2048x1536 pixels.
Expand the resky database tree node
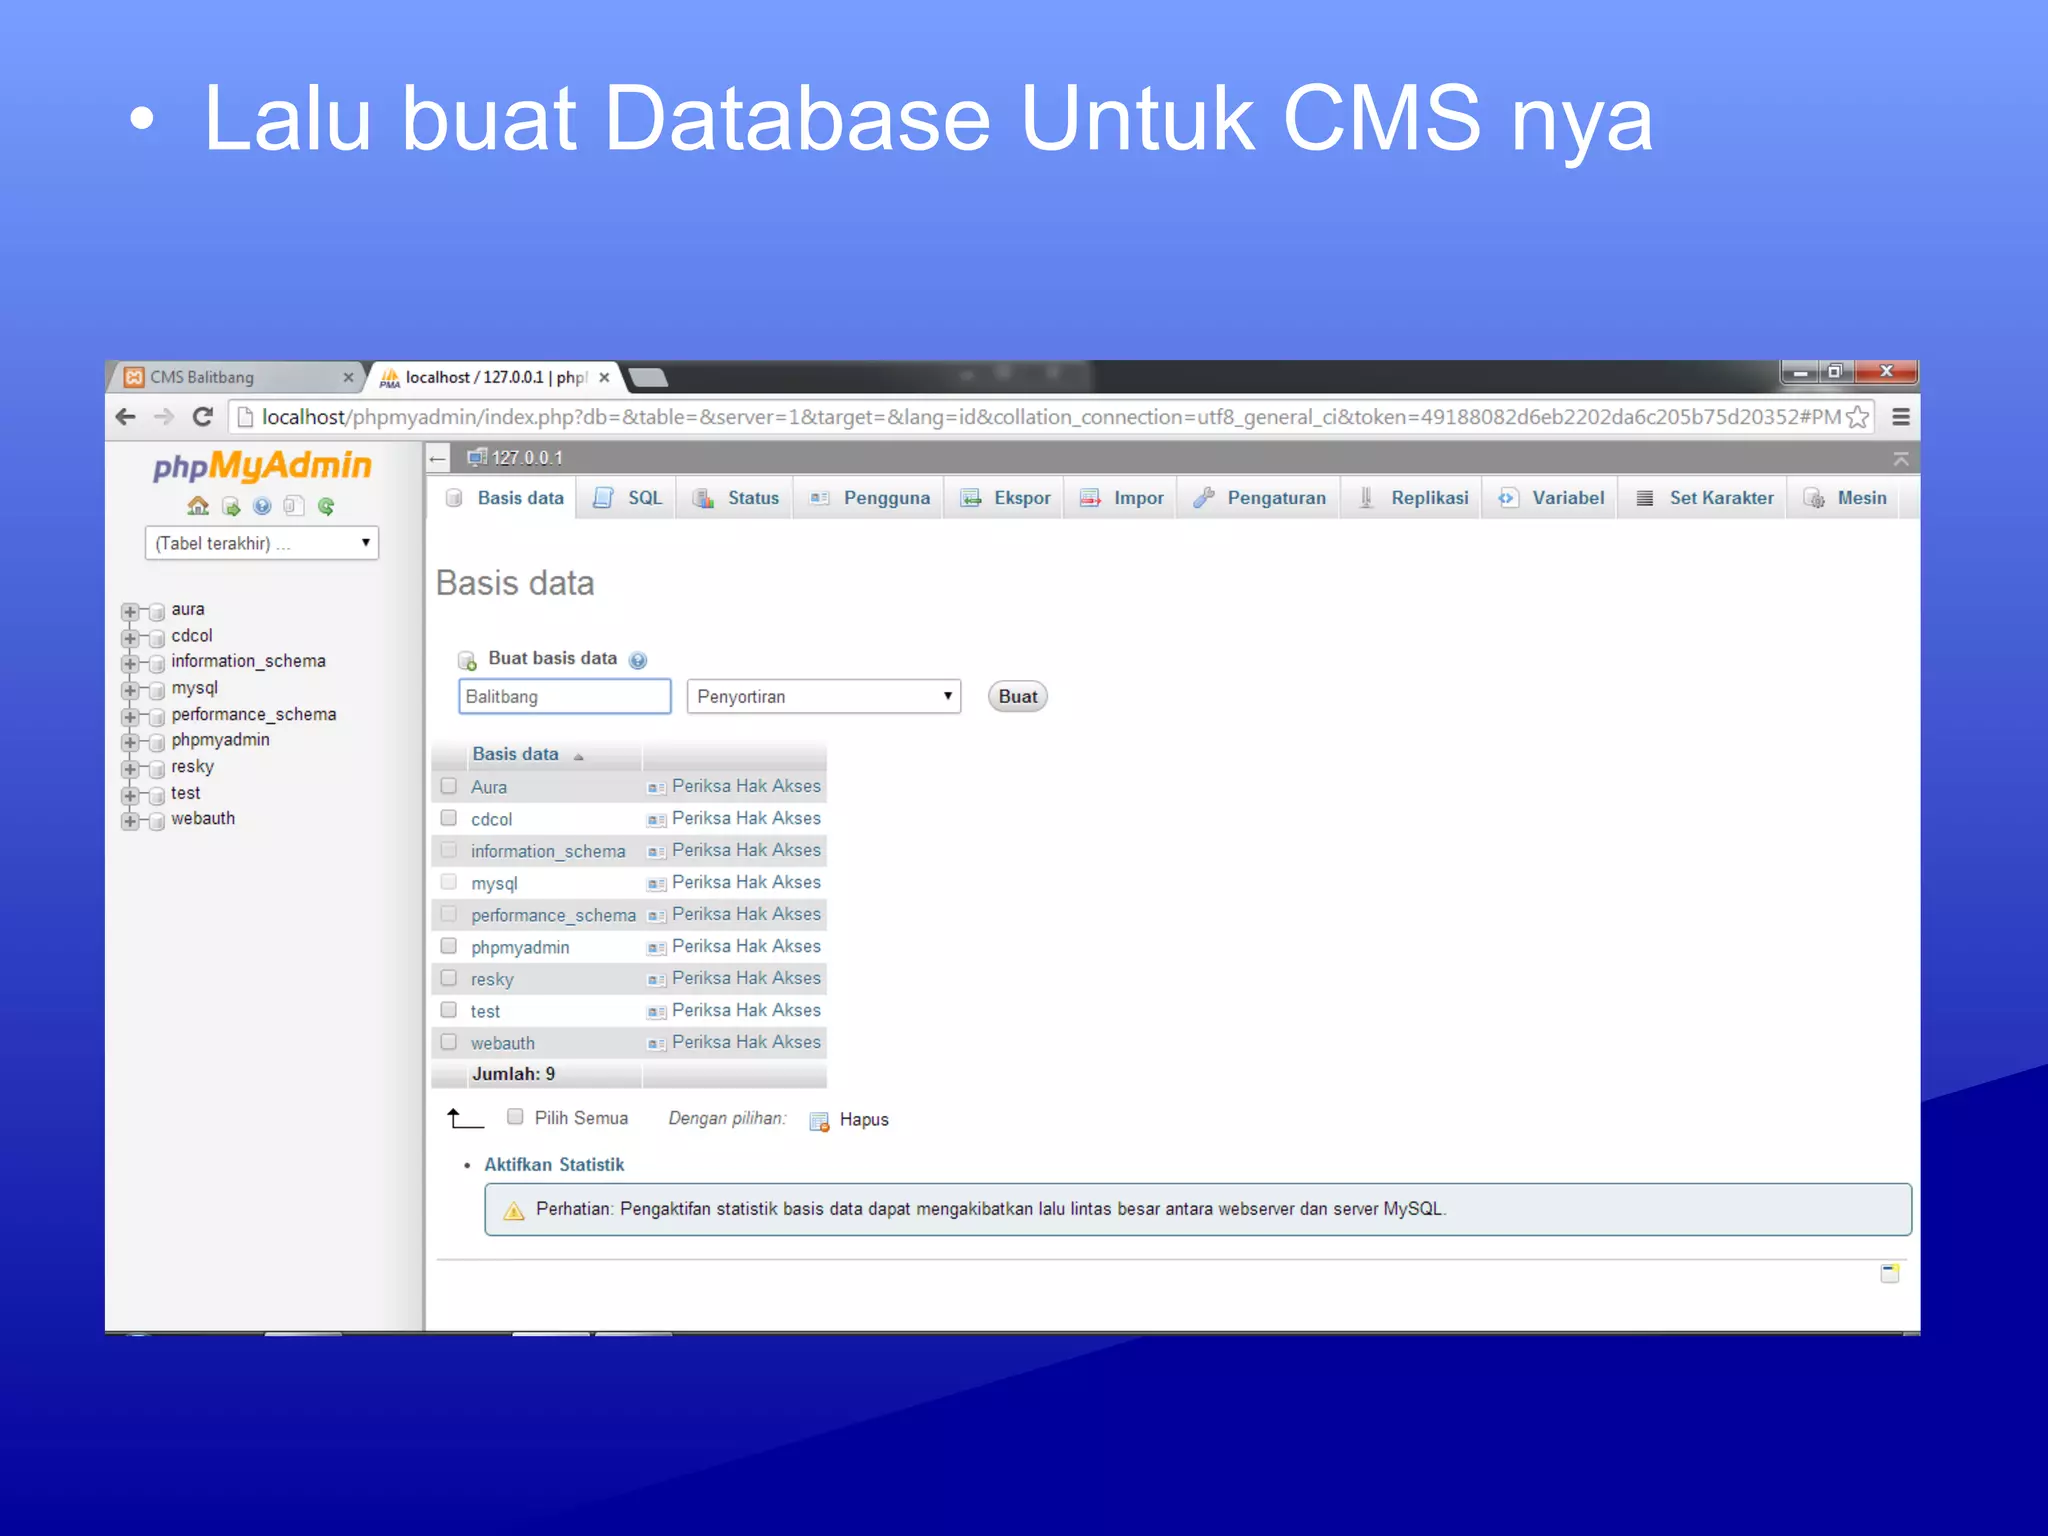click(130, 769)
